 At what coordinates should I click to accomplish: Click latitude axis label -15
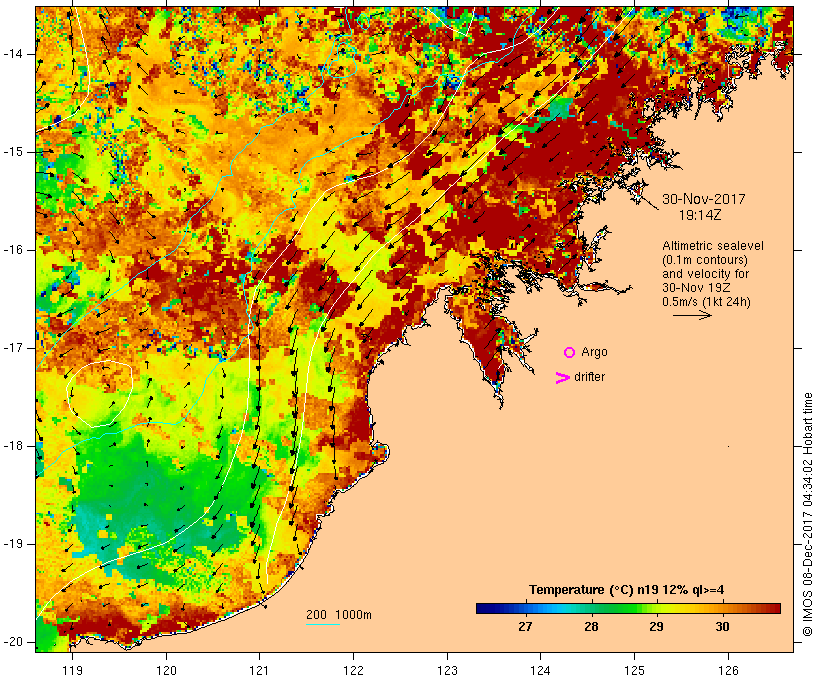coord(13,152)
